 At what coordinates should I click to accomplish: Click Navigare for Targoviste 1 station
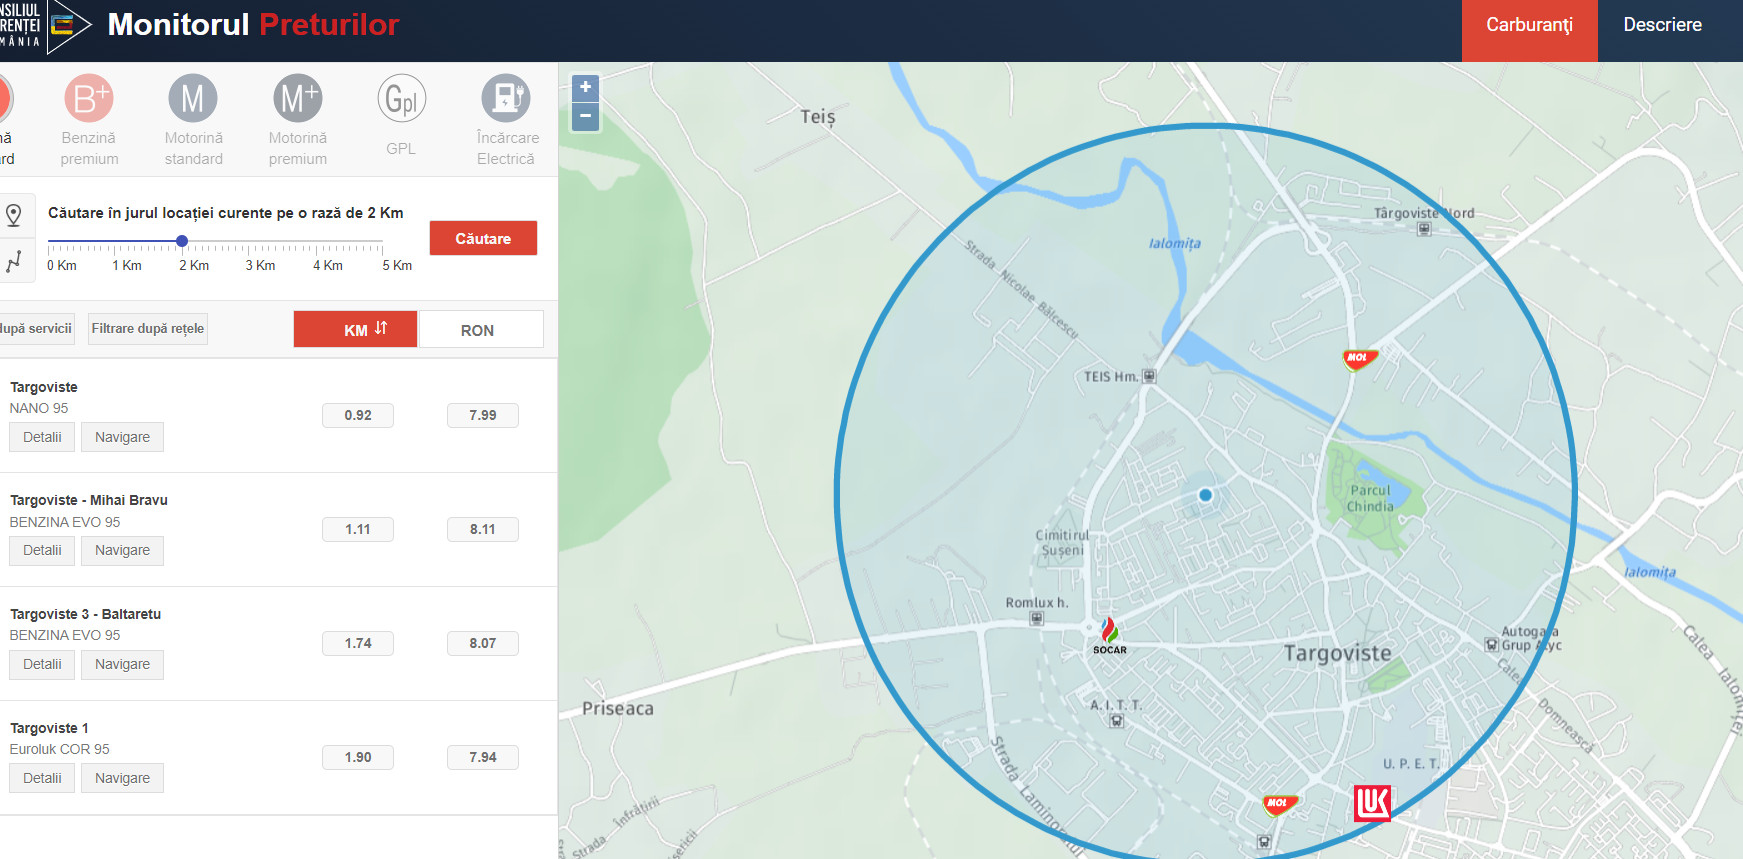point(122,778)
